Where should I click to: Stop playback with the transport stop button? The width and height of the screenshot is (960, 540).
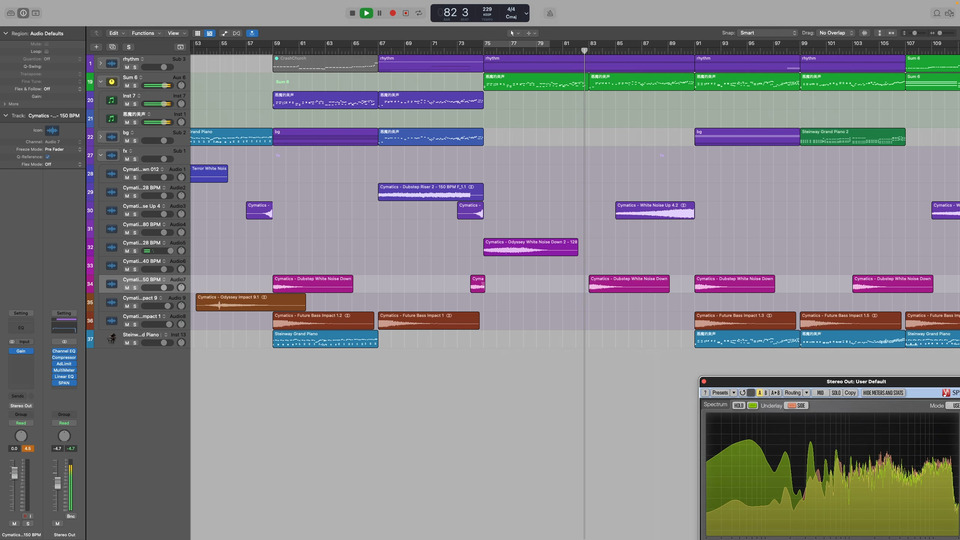click(x=352, y=13)
